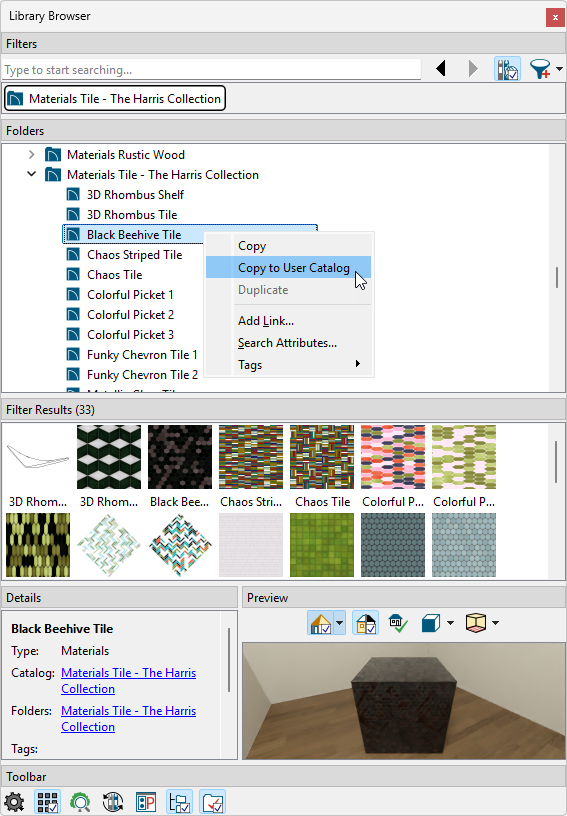Open the Tags submenu in the context menu
567x816 pixels.
pyautogui.click(x=289, y=365)
